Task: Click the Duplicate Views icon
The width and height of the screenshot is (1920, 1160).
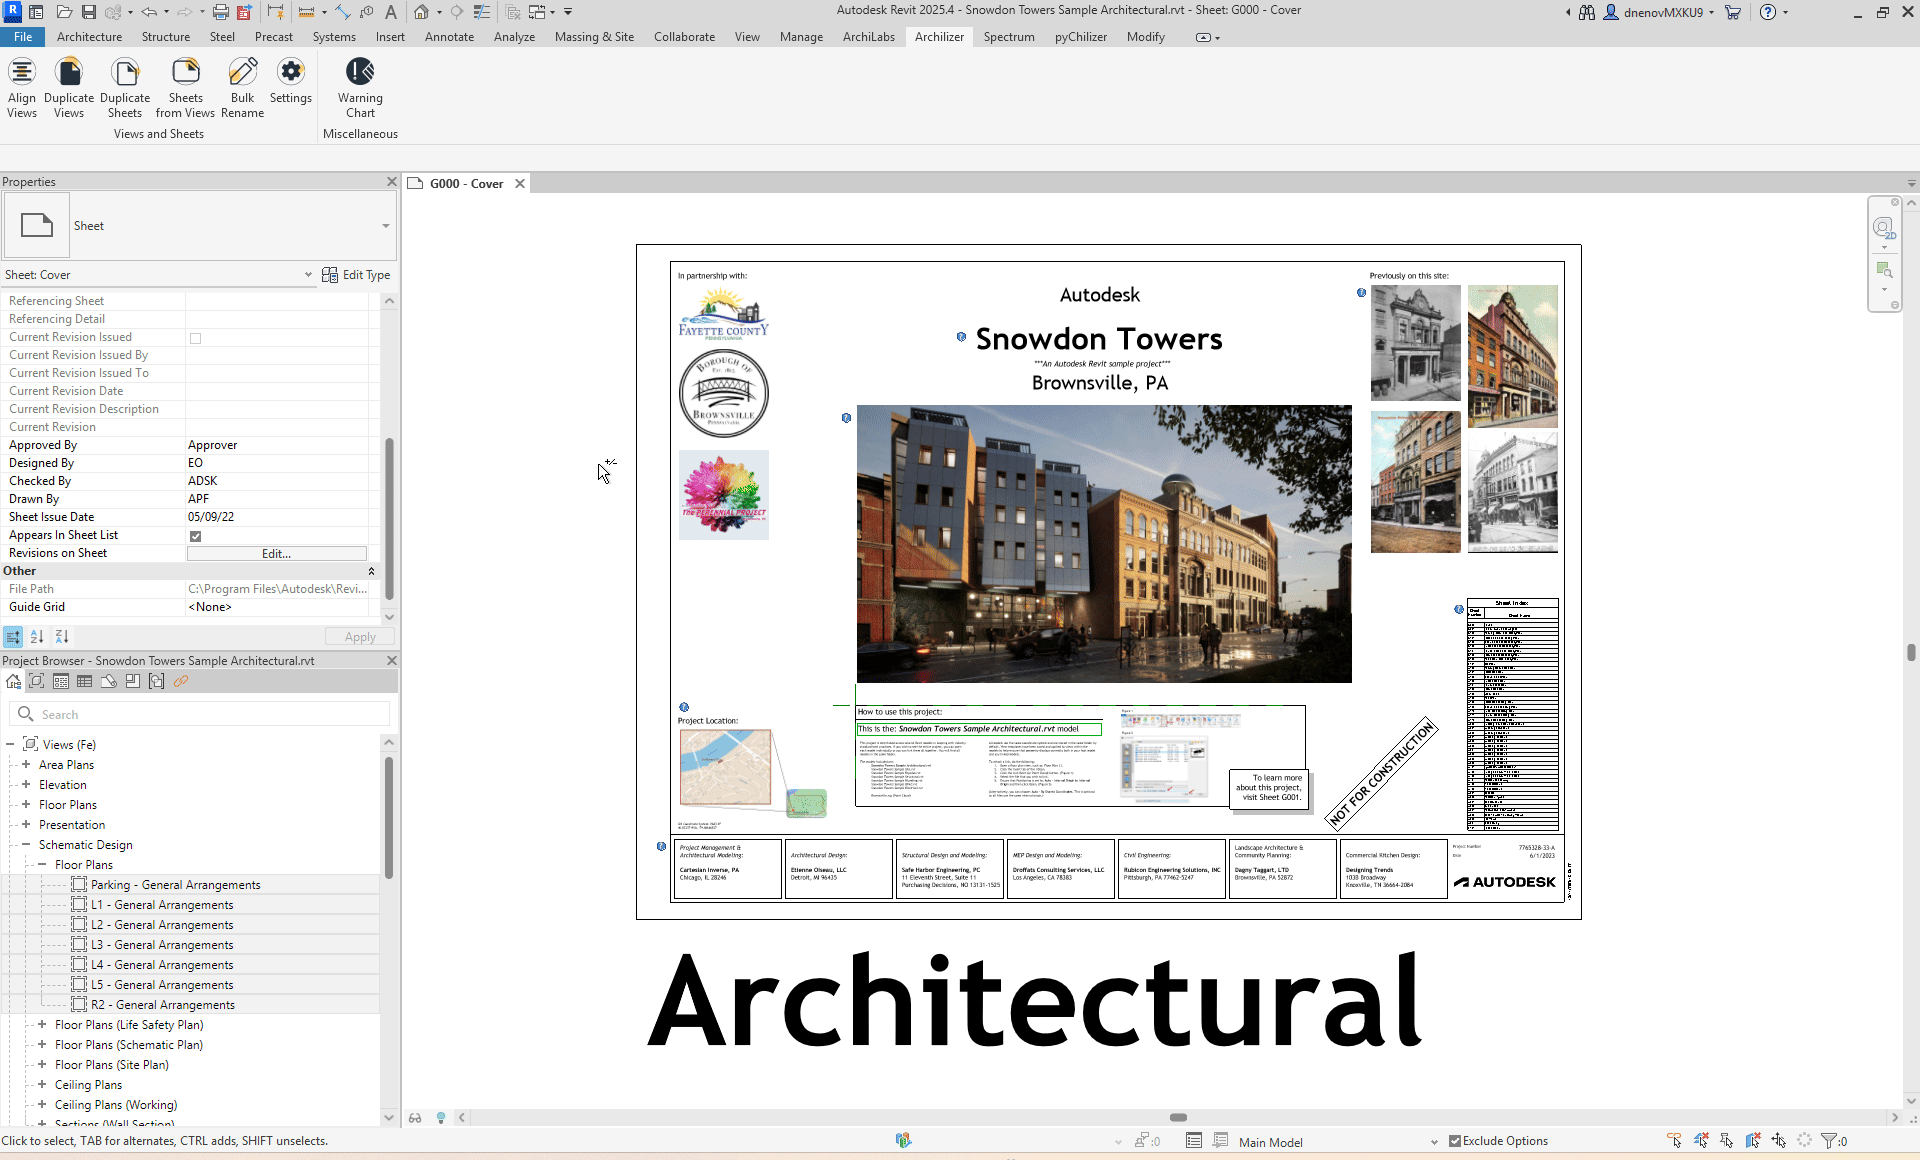Action: (69, 72)
